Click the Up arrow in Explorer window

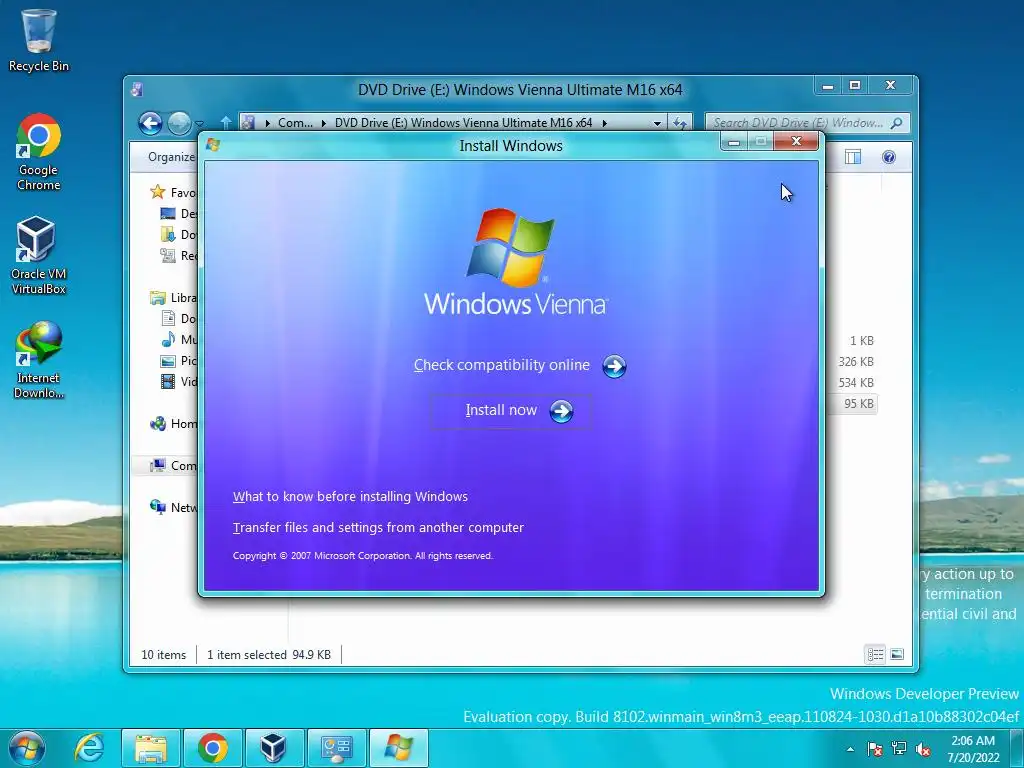click(225, 122)
